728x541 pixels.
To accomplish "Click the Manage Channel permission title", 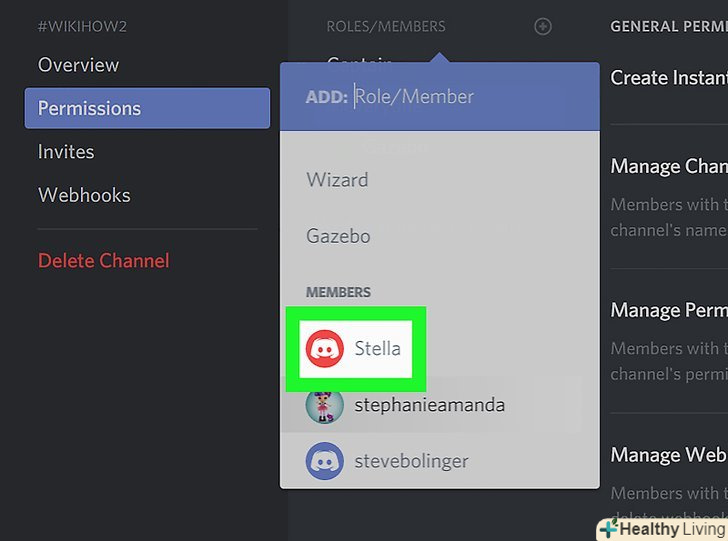I will pos(668,167).
